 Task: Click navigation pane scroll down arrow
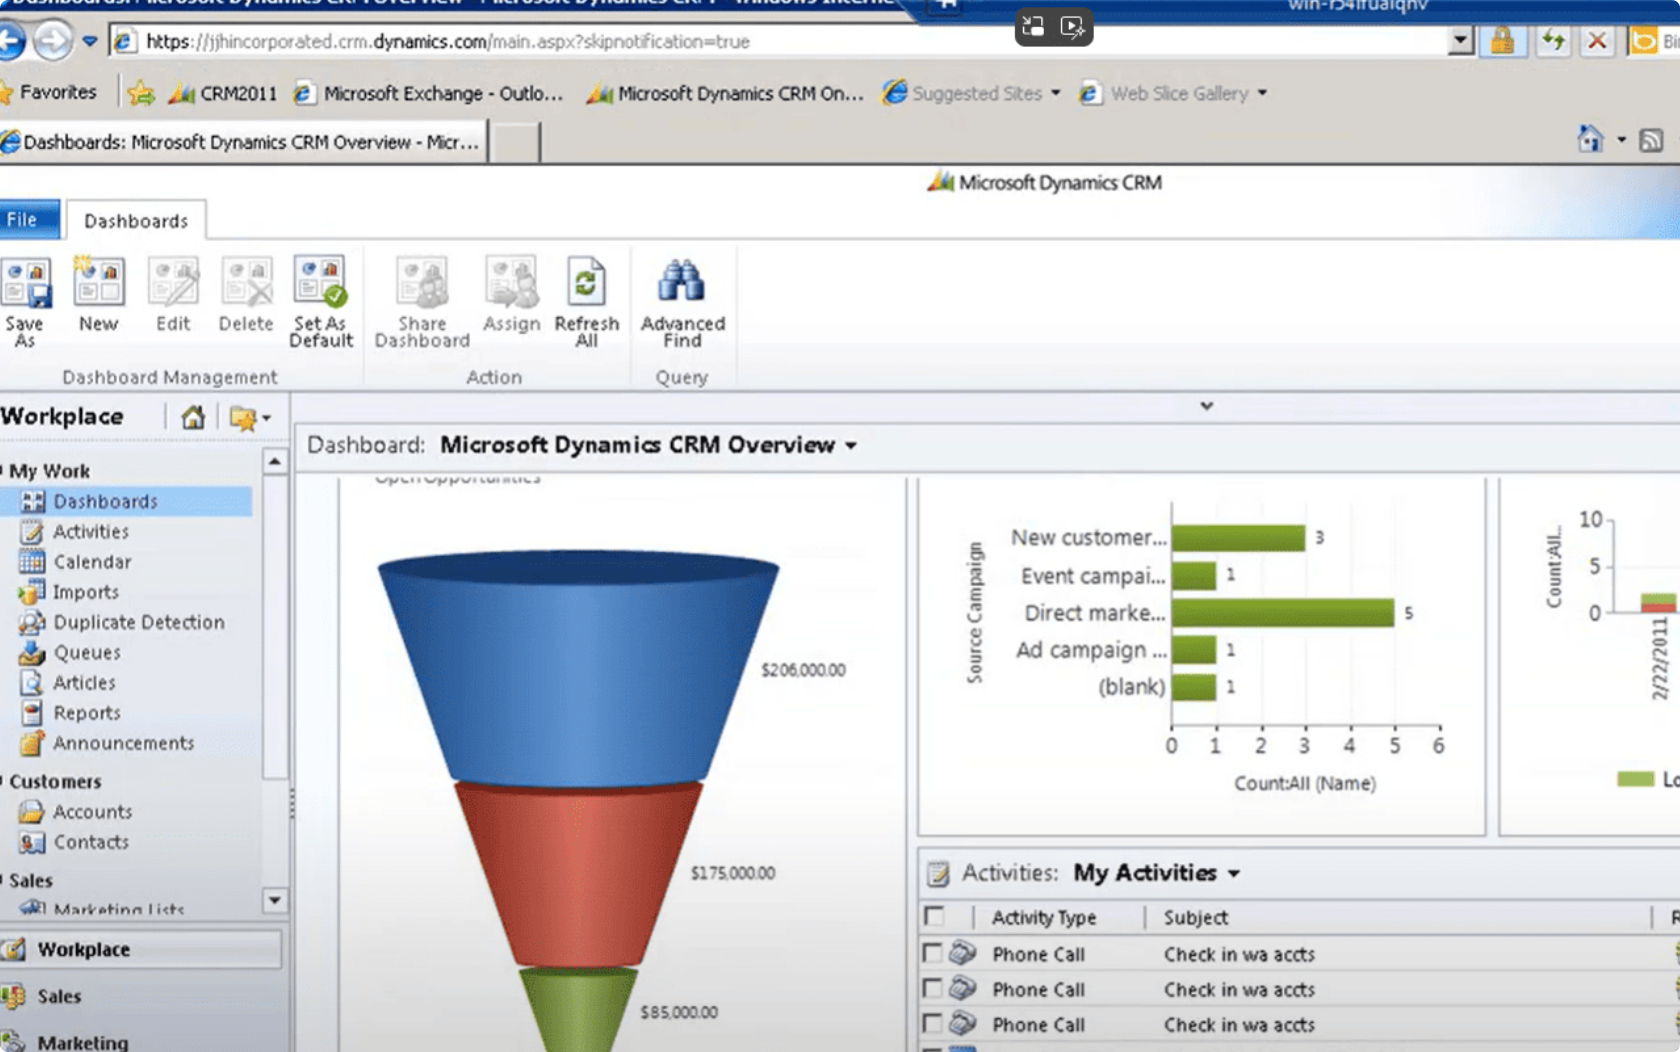pyautogui.click(x=275, y=900)
